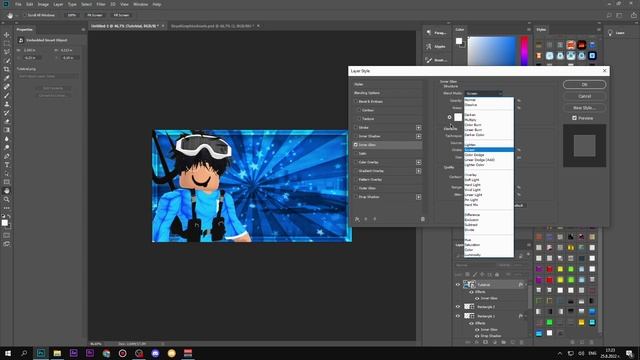Open the Layer menu
This screenshot has width=640, height=360.
(58, 4)
